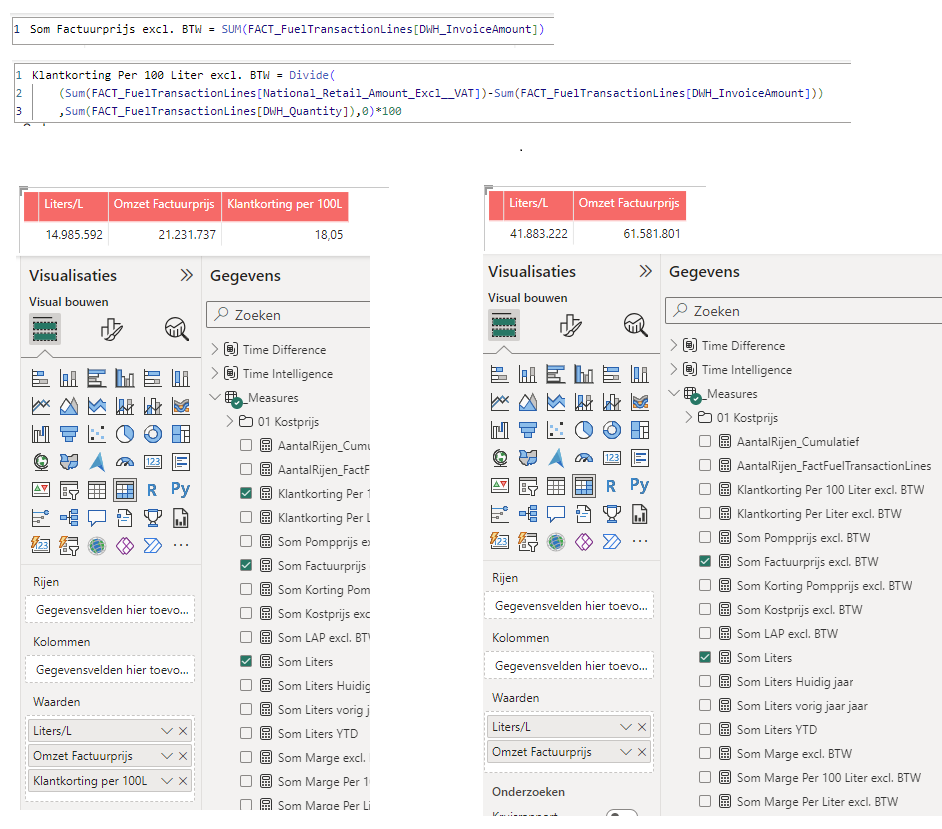Select gauge visual in left Visualisaties pane

[124, 462]
